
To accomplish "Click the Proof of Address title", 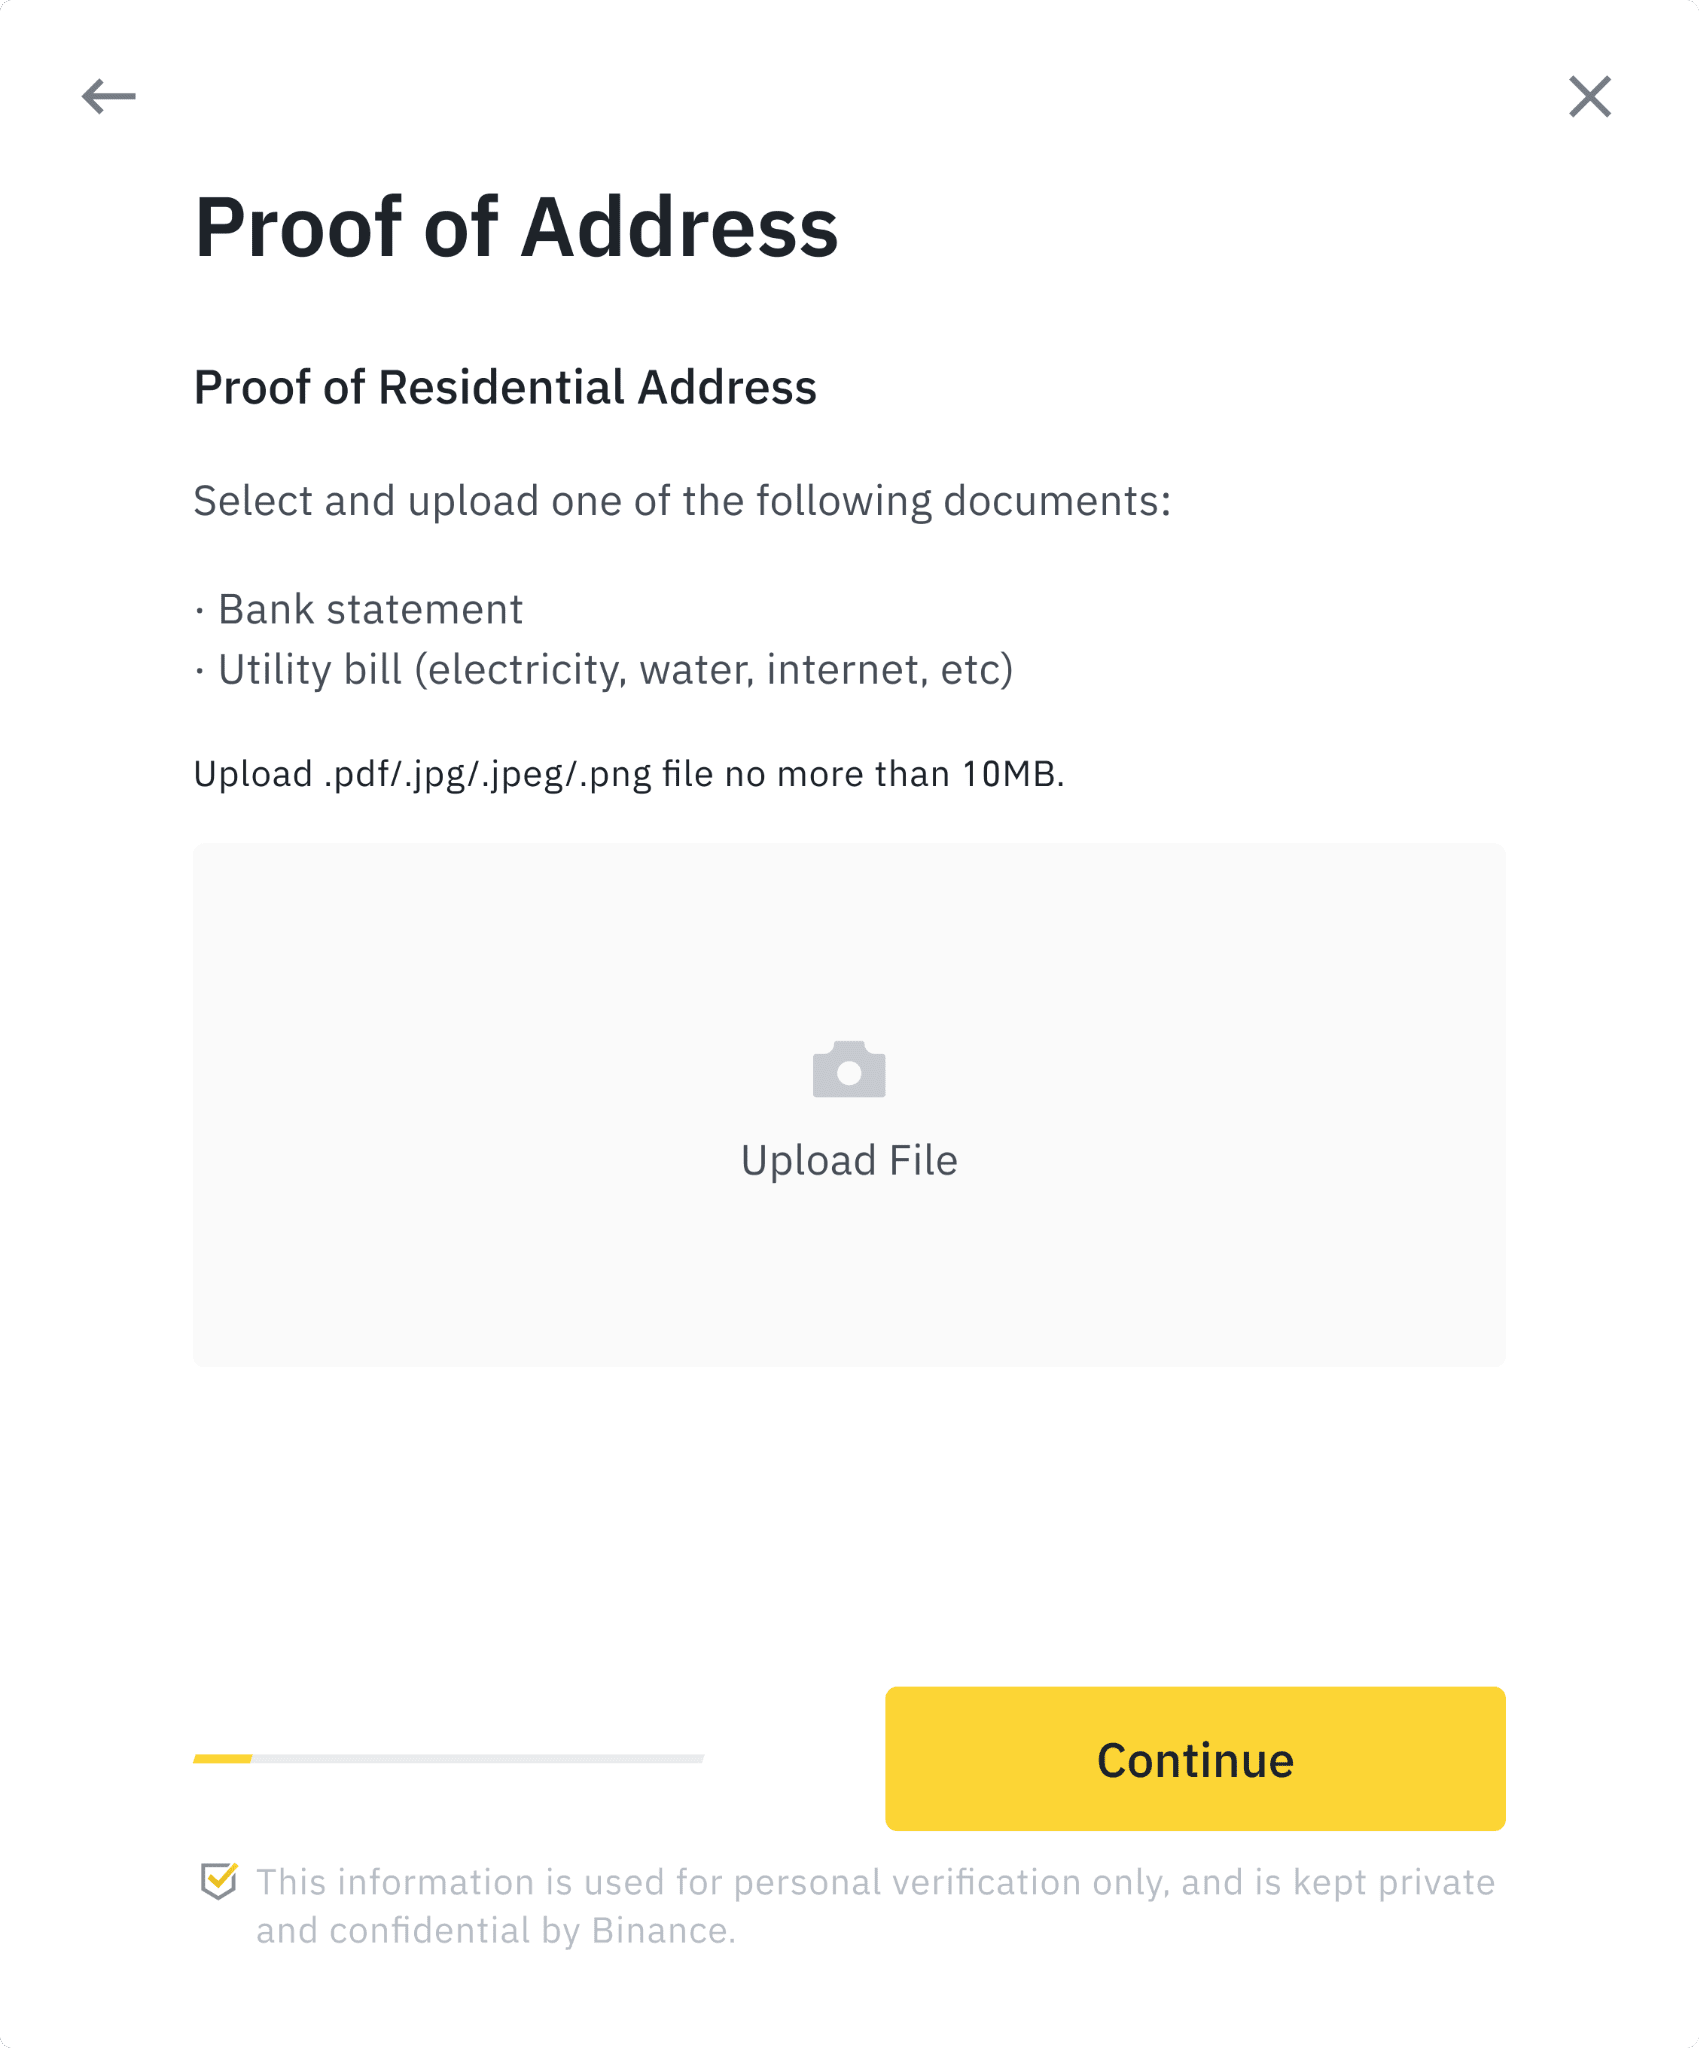I will click(x=516, y=228).
